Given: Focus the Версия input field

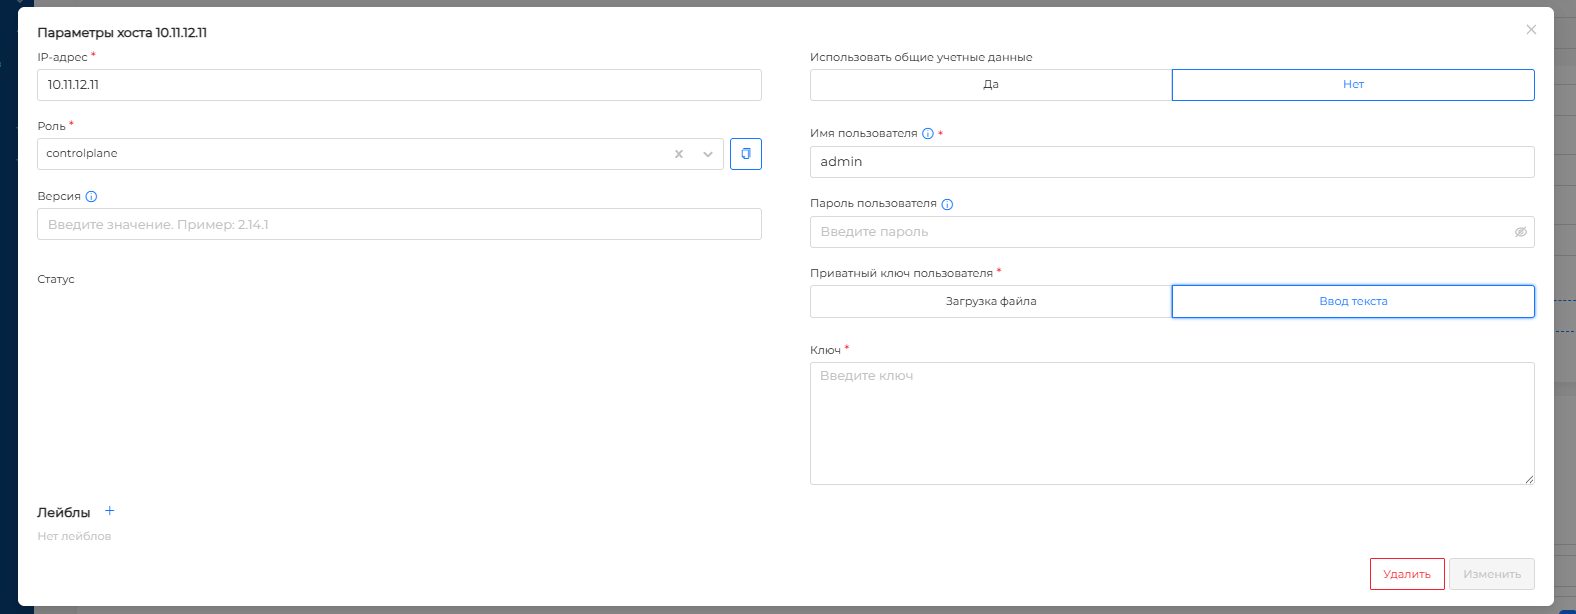Looking at the screenshot, I should (399, 224).
